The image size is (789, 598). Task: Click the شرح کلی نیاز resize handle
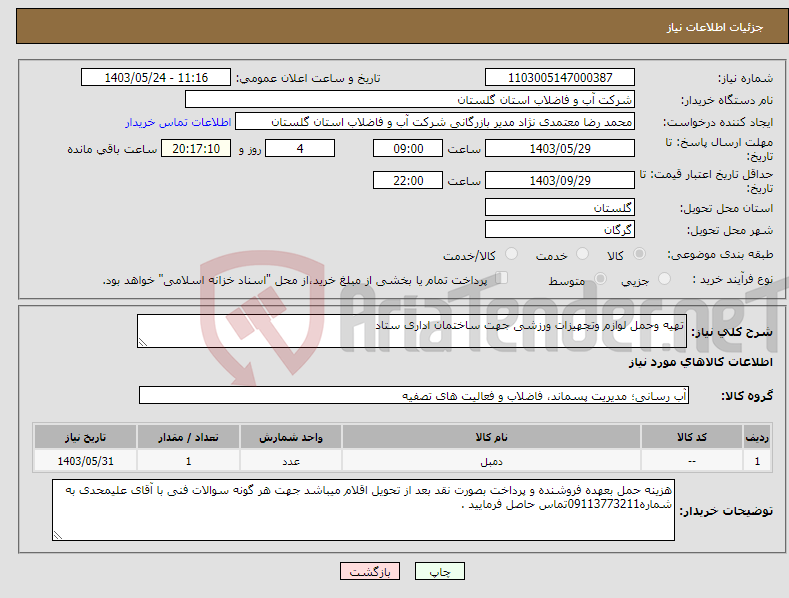pyautogui.click(x=143, y=342)
